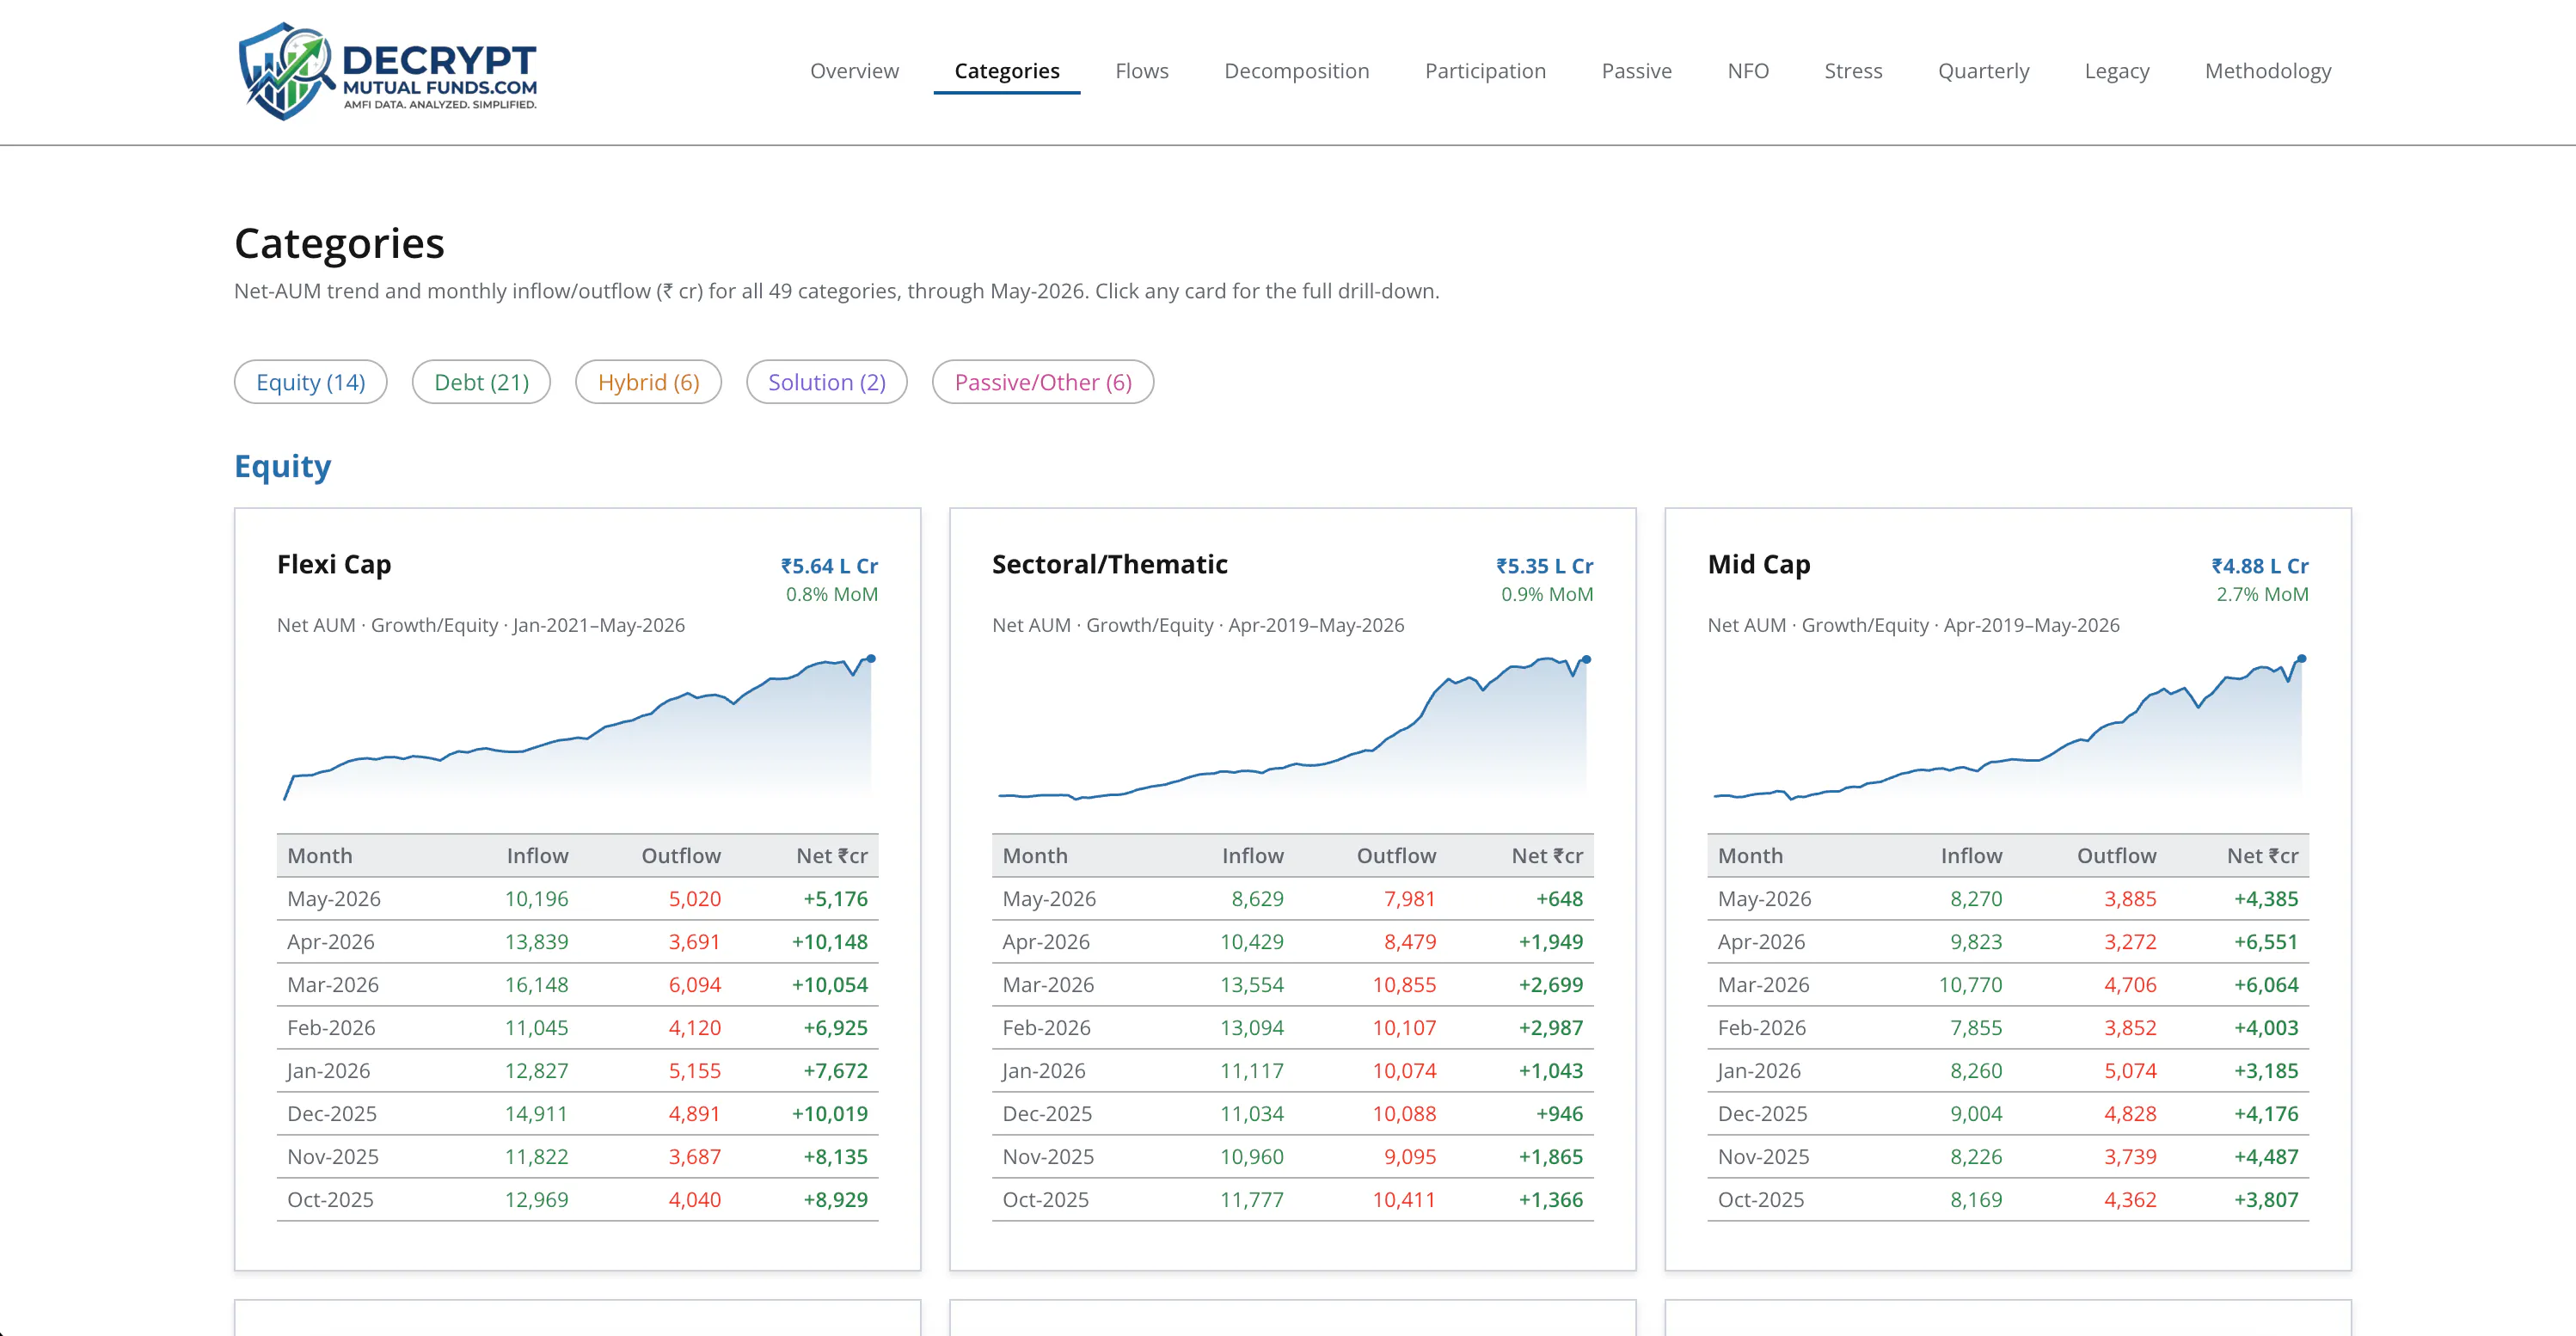The height and width of the screenshot is (1336, 2576).
Task: Click the 2.7% MoM figure on Mid Cap
Action: (x=2263, y=594)
